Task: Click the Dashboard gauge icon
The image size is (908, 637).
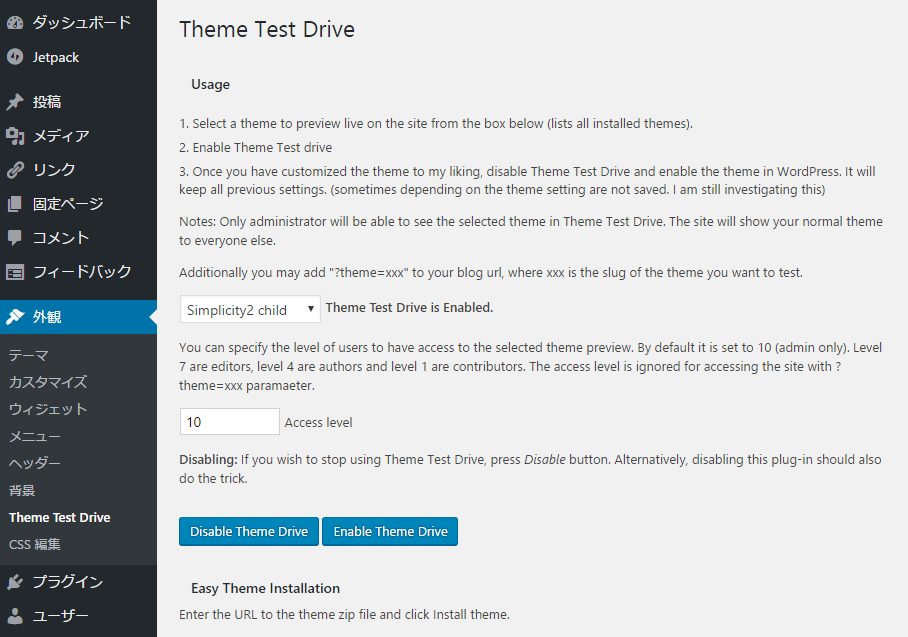Action: tap(15, 23)
